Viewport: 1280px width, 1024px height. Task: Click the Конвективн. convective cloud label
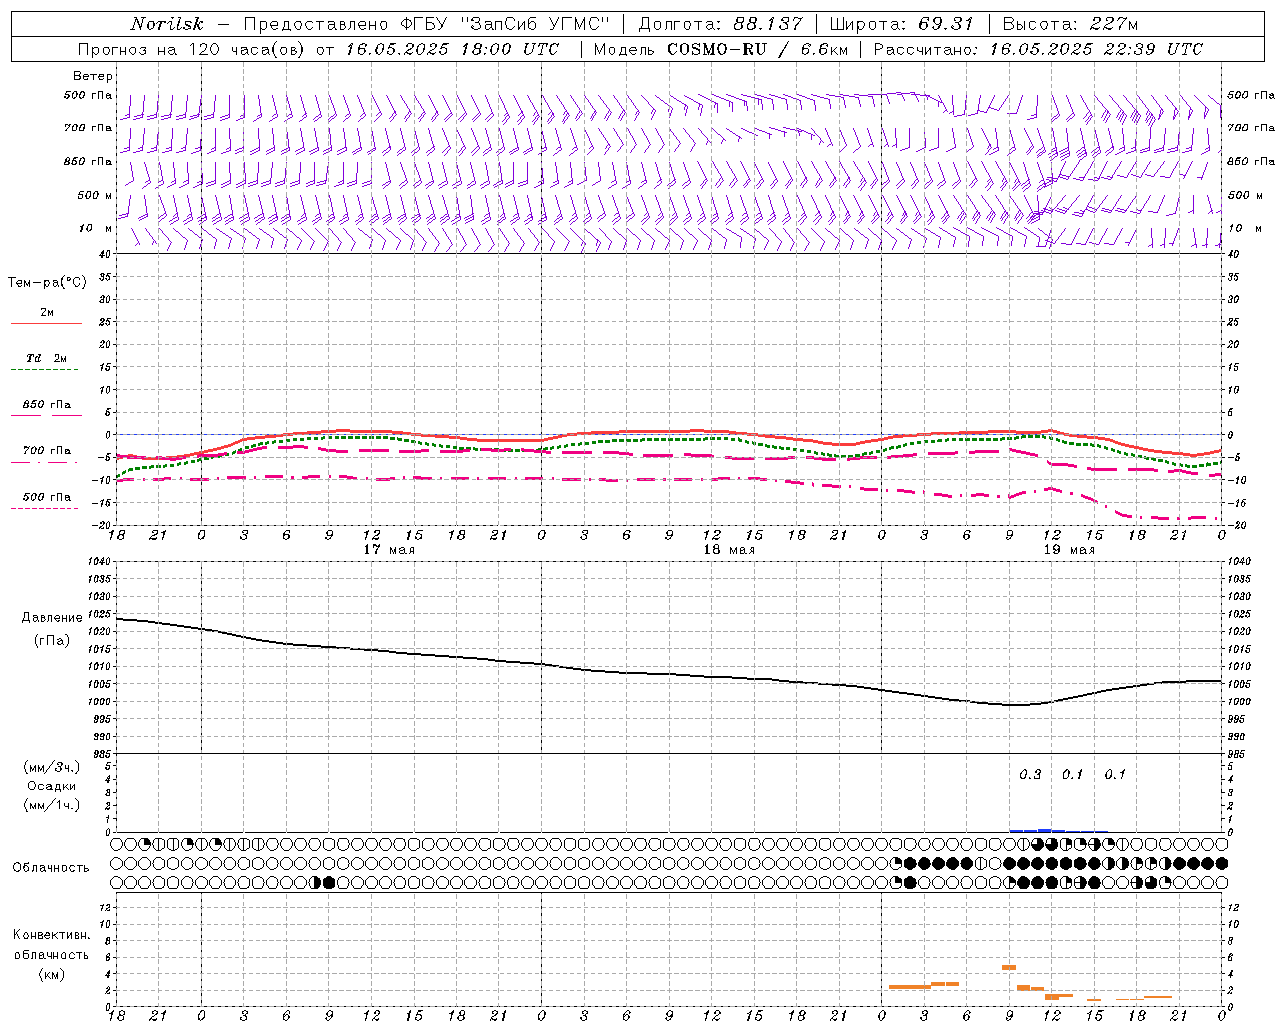(51, 935)
